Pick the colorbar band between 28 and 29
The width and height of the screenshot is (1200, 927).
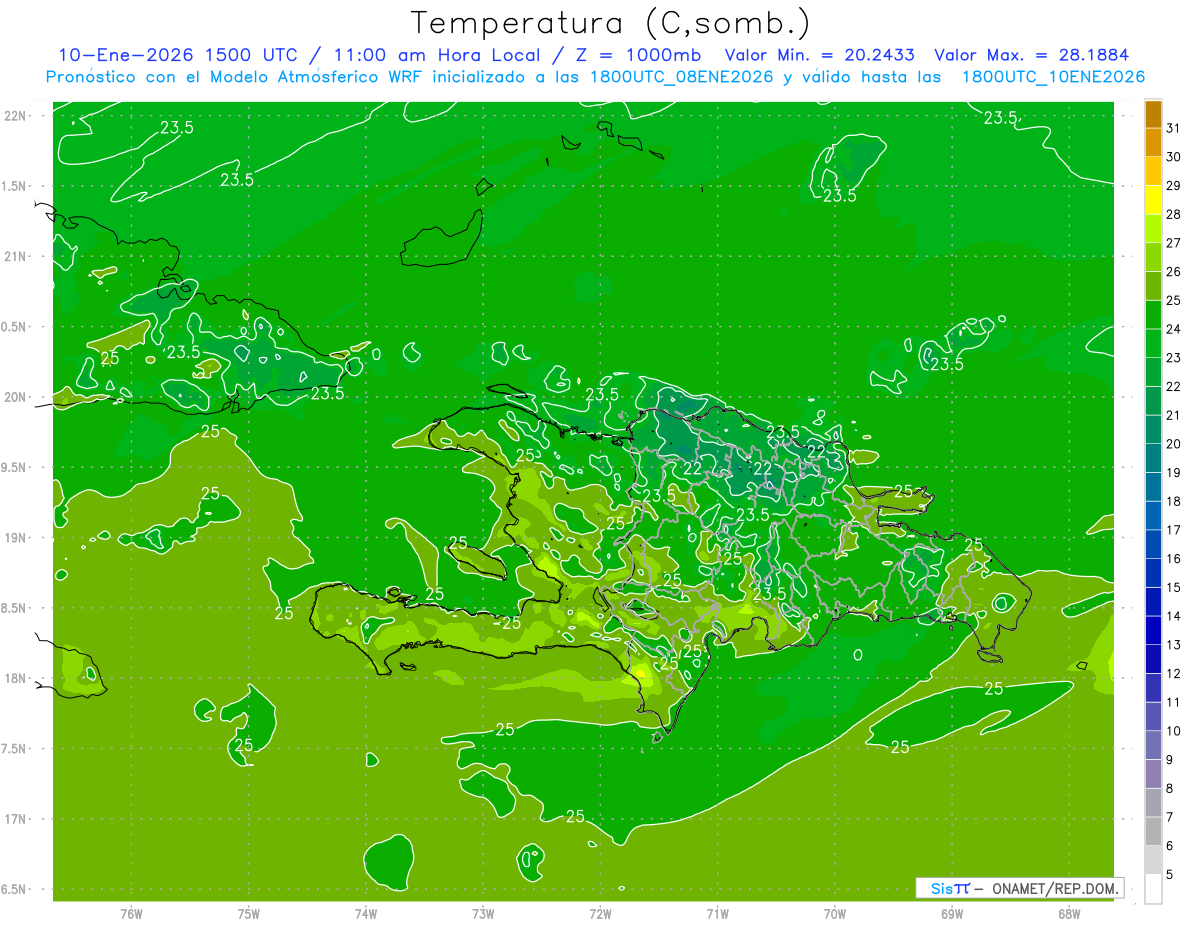(1153, 200)
